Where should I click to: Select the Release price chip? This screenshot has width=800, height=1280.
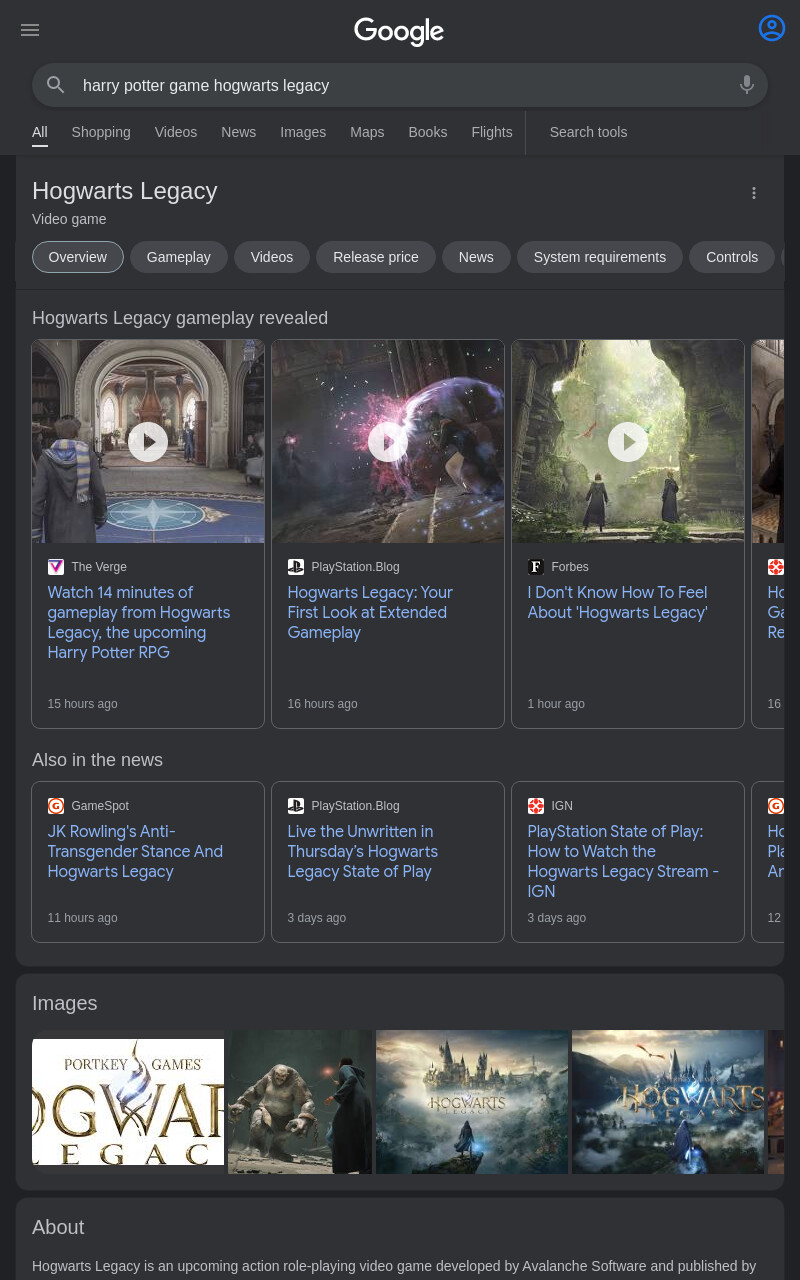coord(376,257)
